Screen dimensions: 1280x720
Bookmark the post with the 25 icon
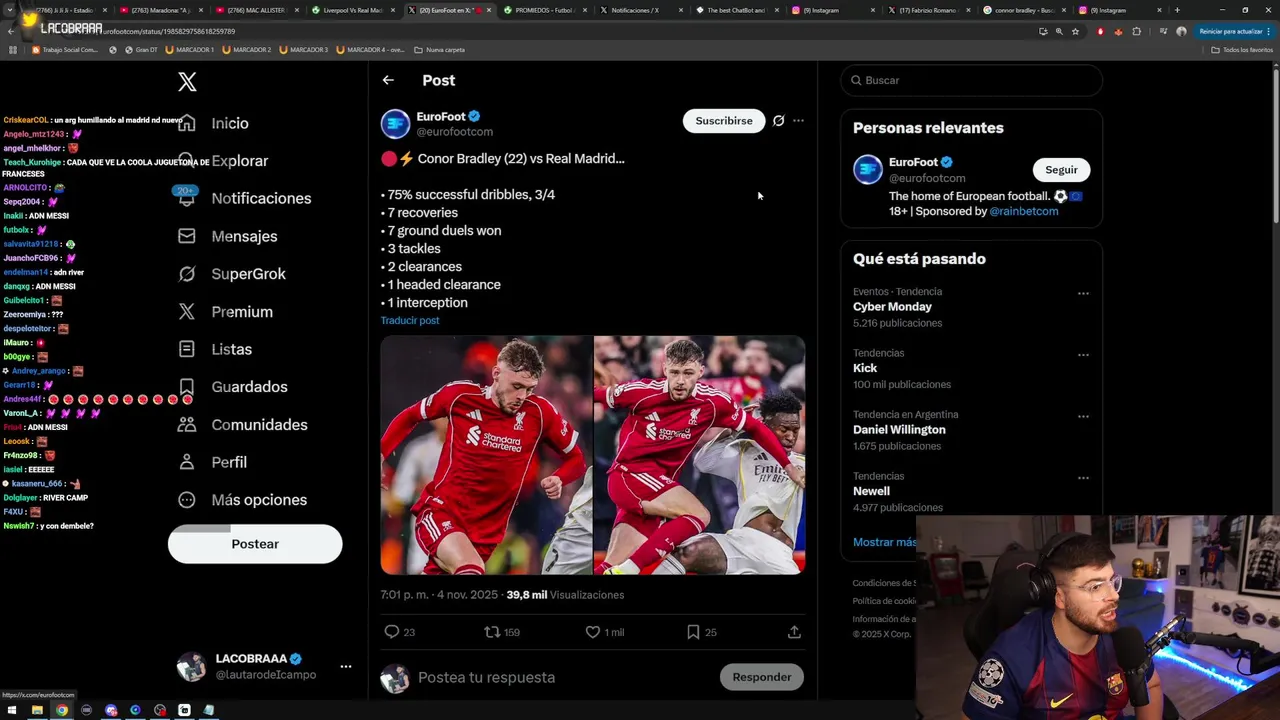(x=693, y=632)
